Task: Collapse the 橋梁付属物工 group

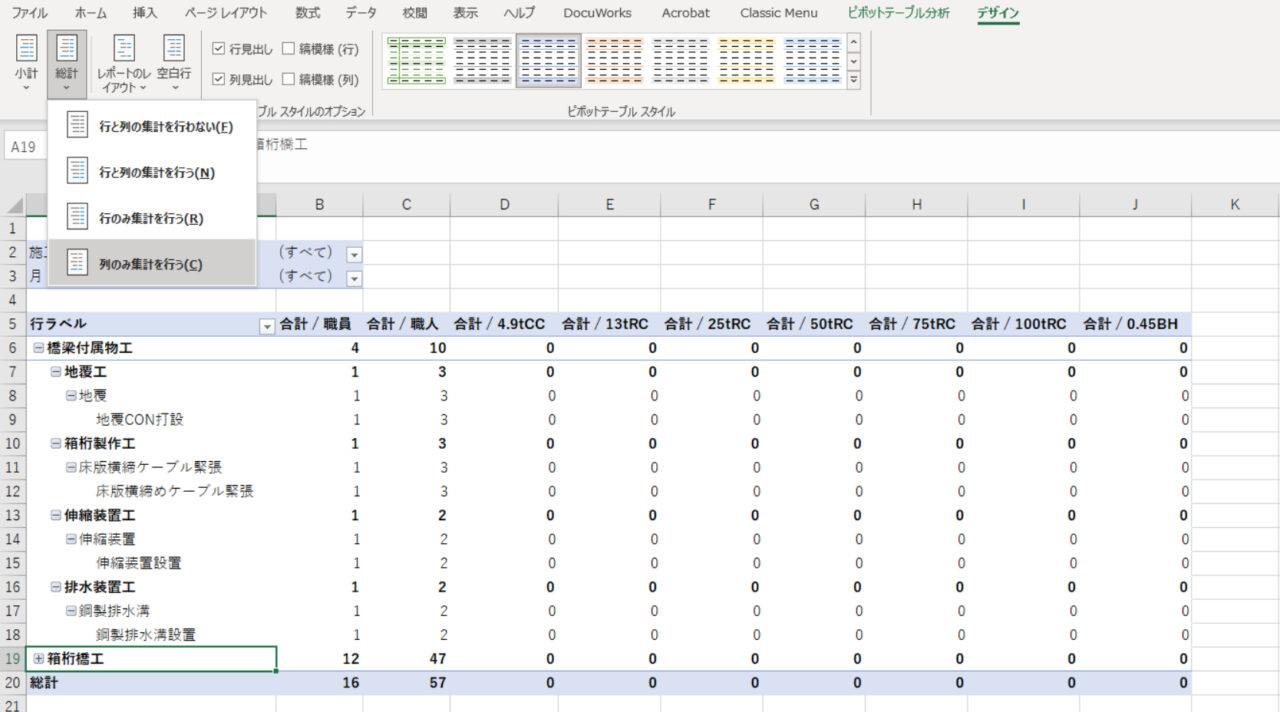Action: tap(39, 348)
